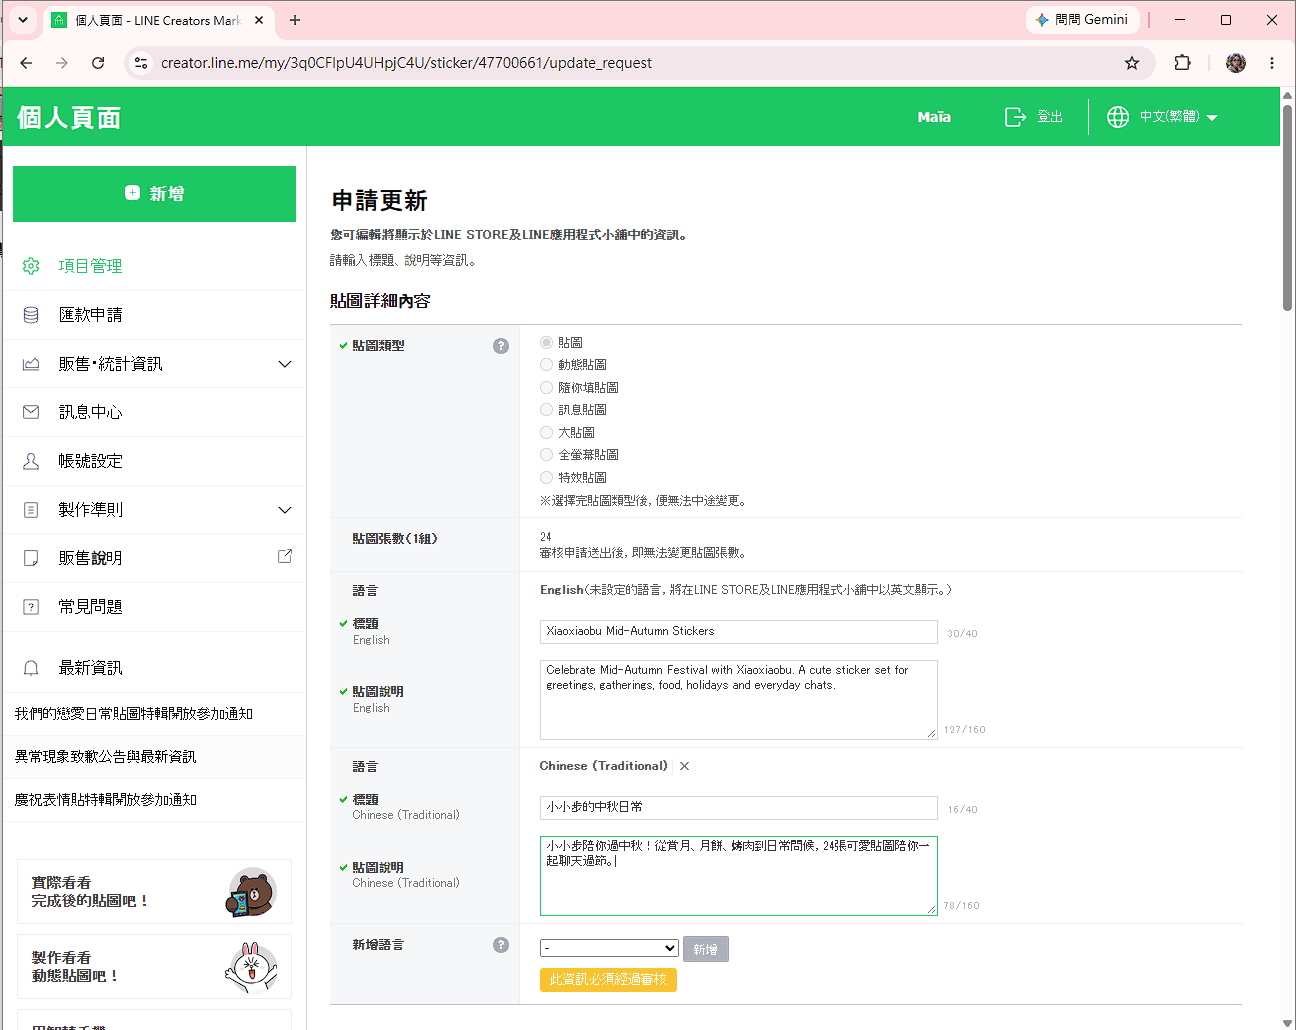Expand 製作準則 menu chevron
This screenshot has height=1030, width=1296.
click(285, 510)
